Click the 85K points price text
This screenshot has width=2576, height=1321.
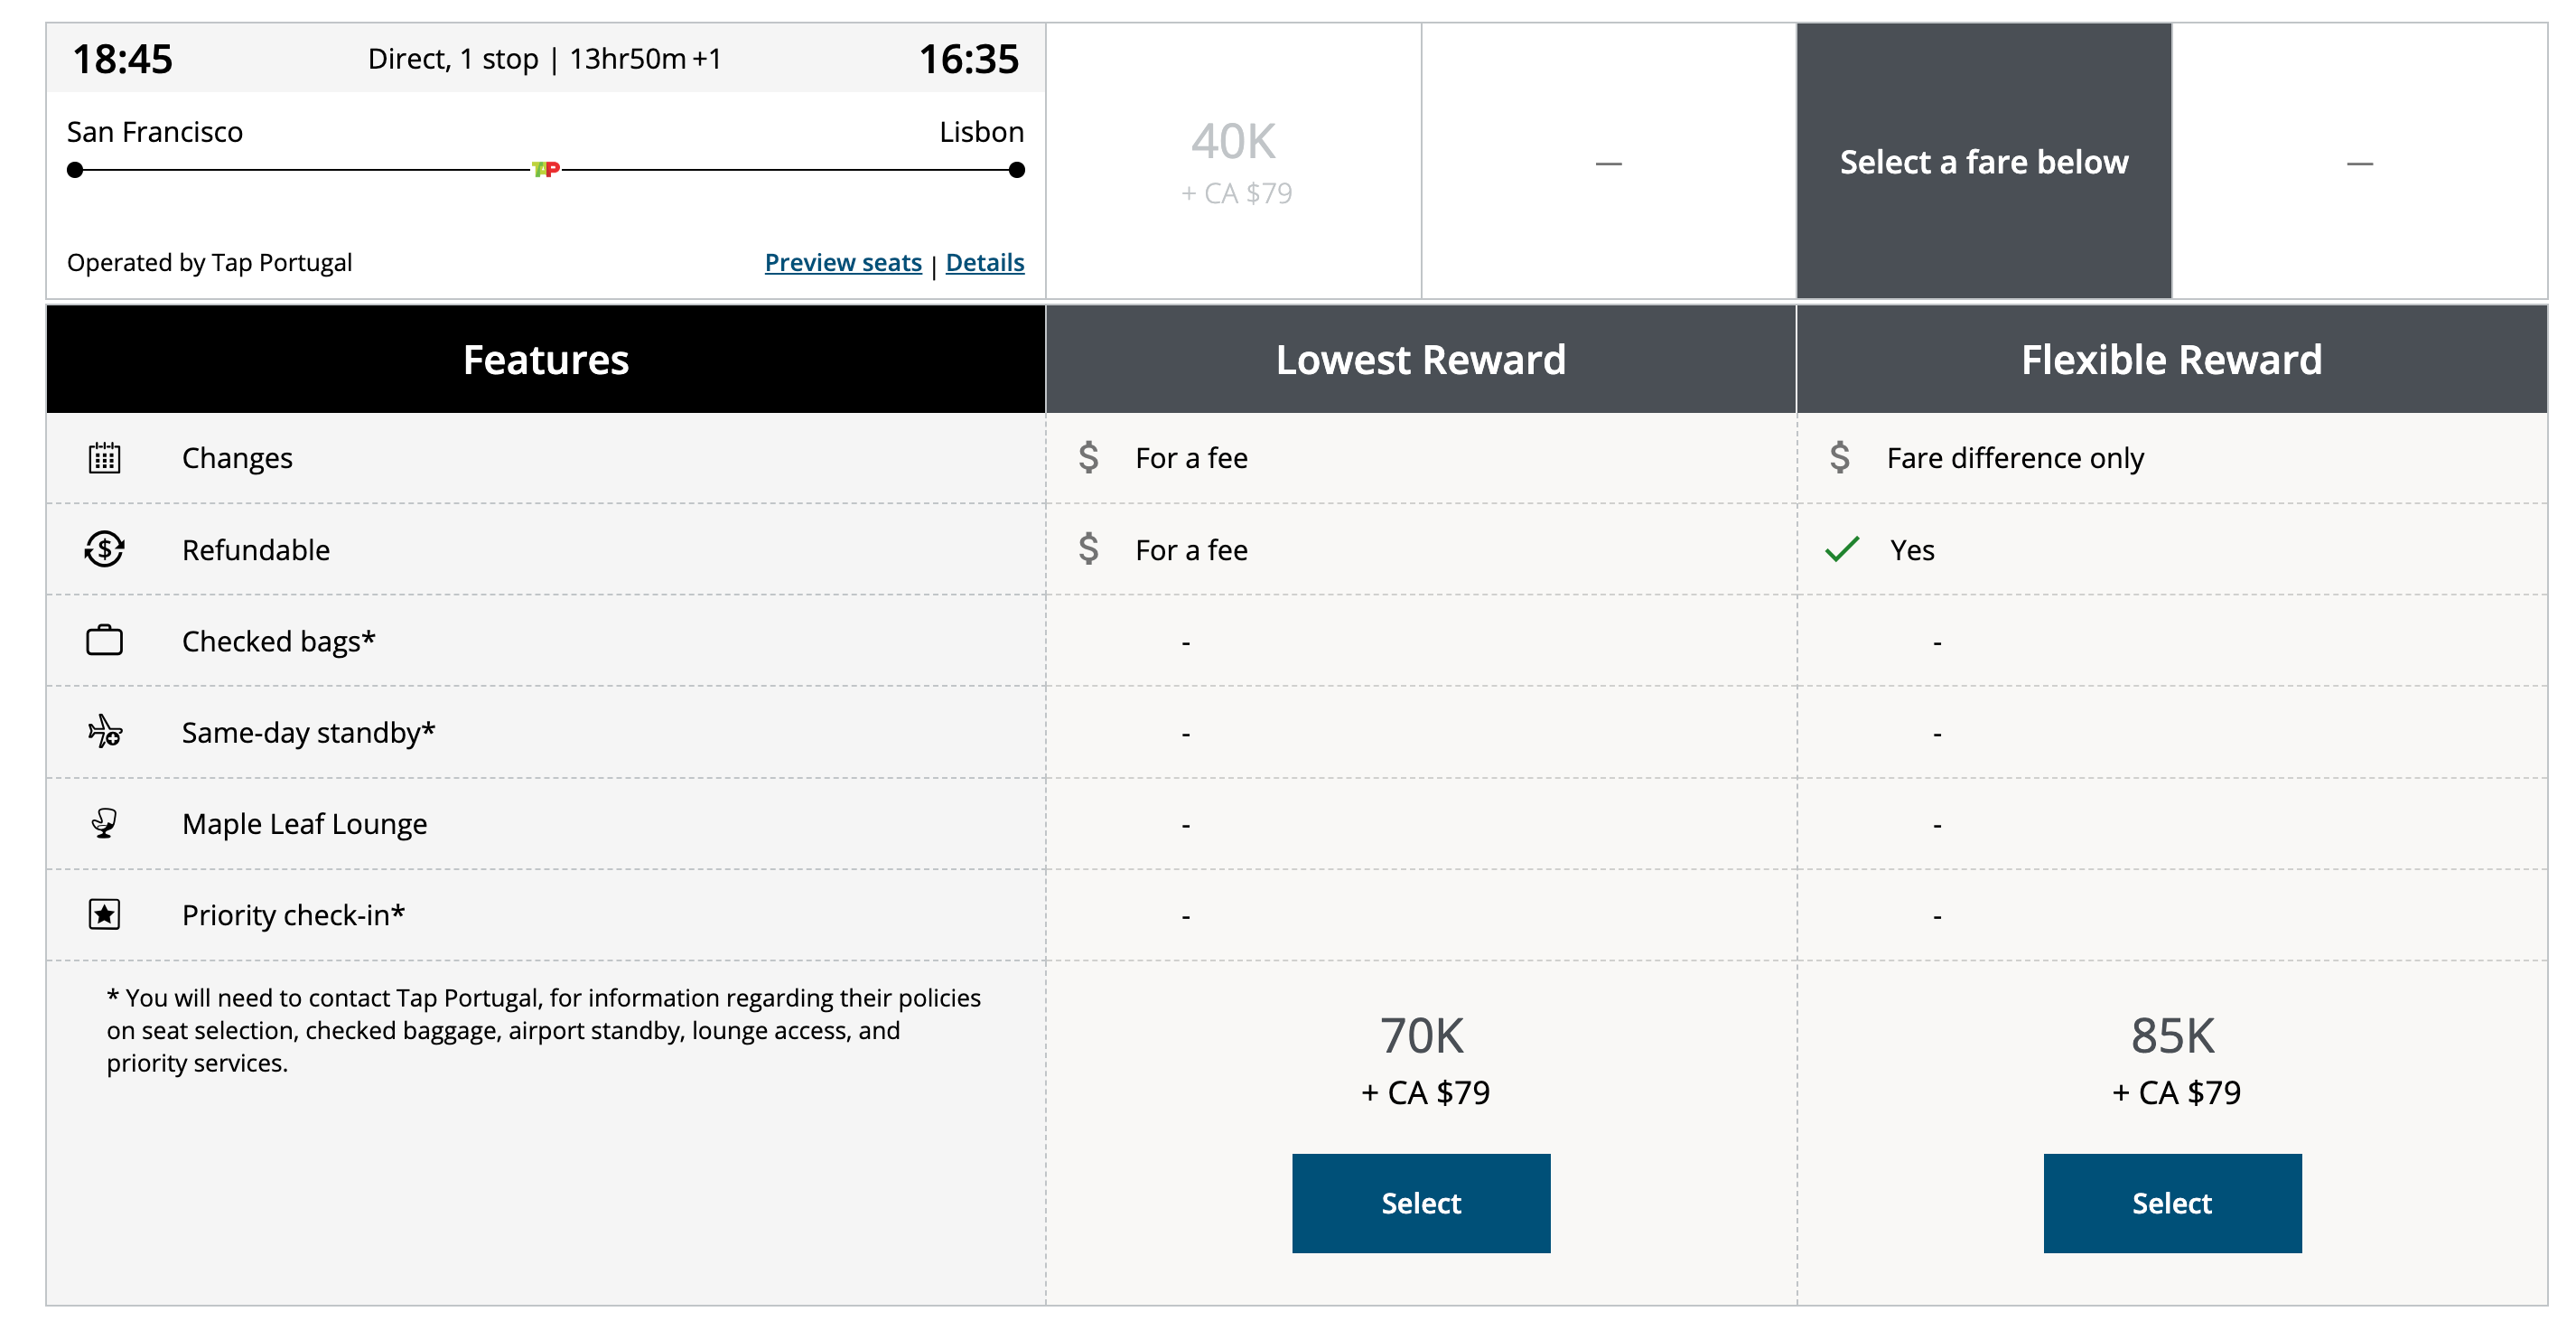tap(2172, 1035)
